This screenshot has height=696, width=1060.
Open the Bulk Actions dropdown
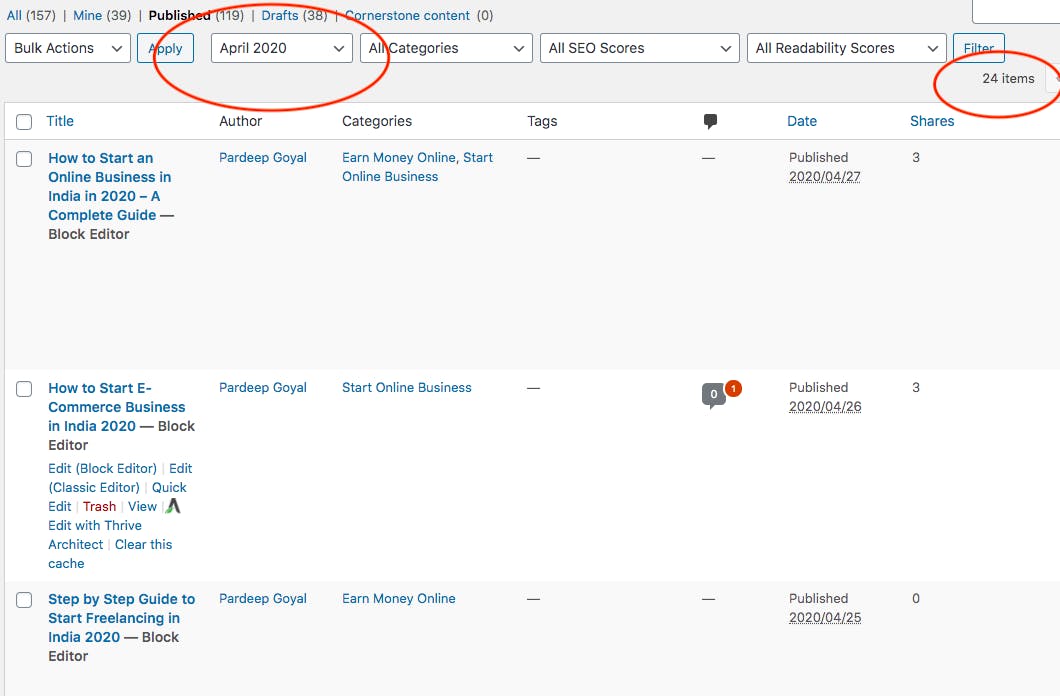click(68, 48)
